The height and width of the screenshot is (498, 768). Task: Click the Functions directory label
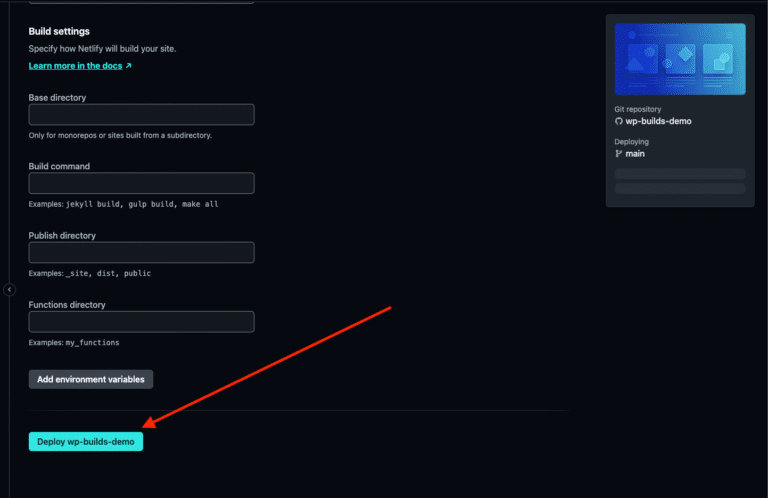(67, 305)
